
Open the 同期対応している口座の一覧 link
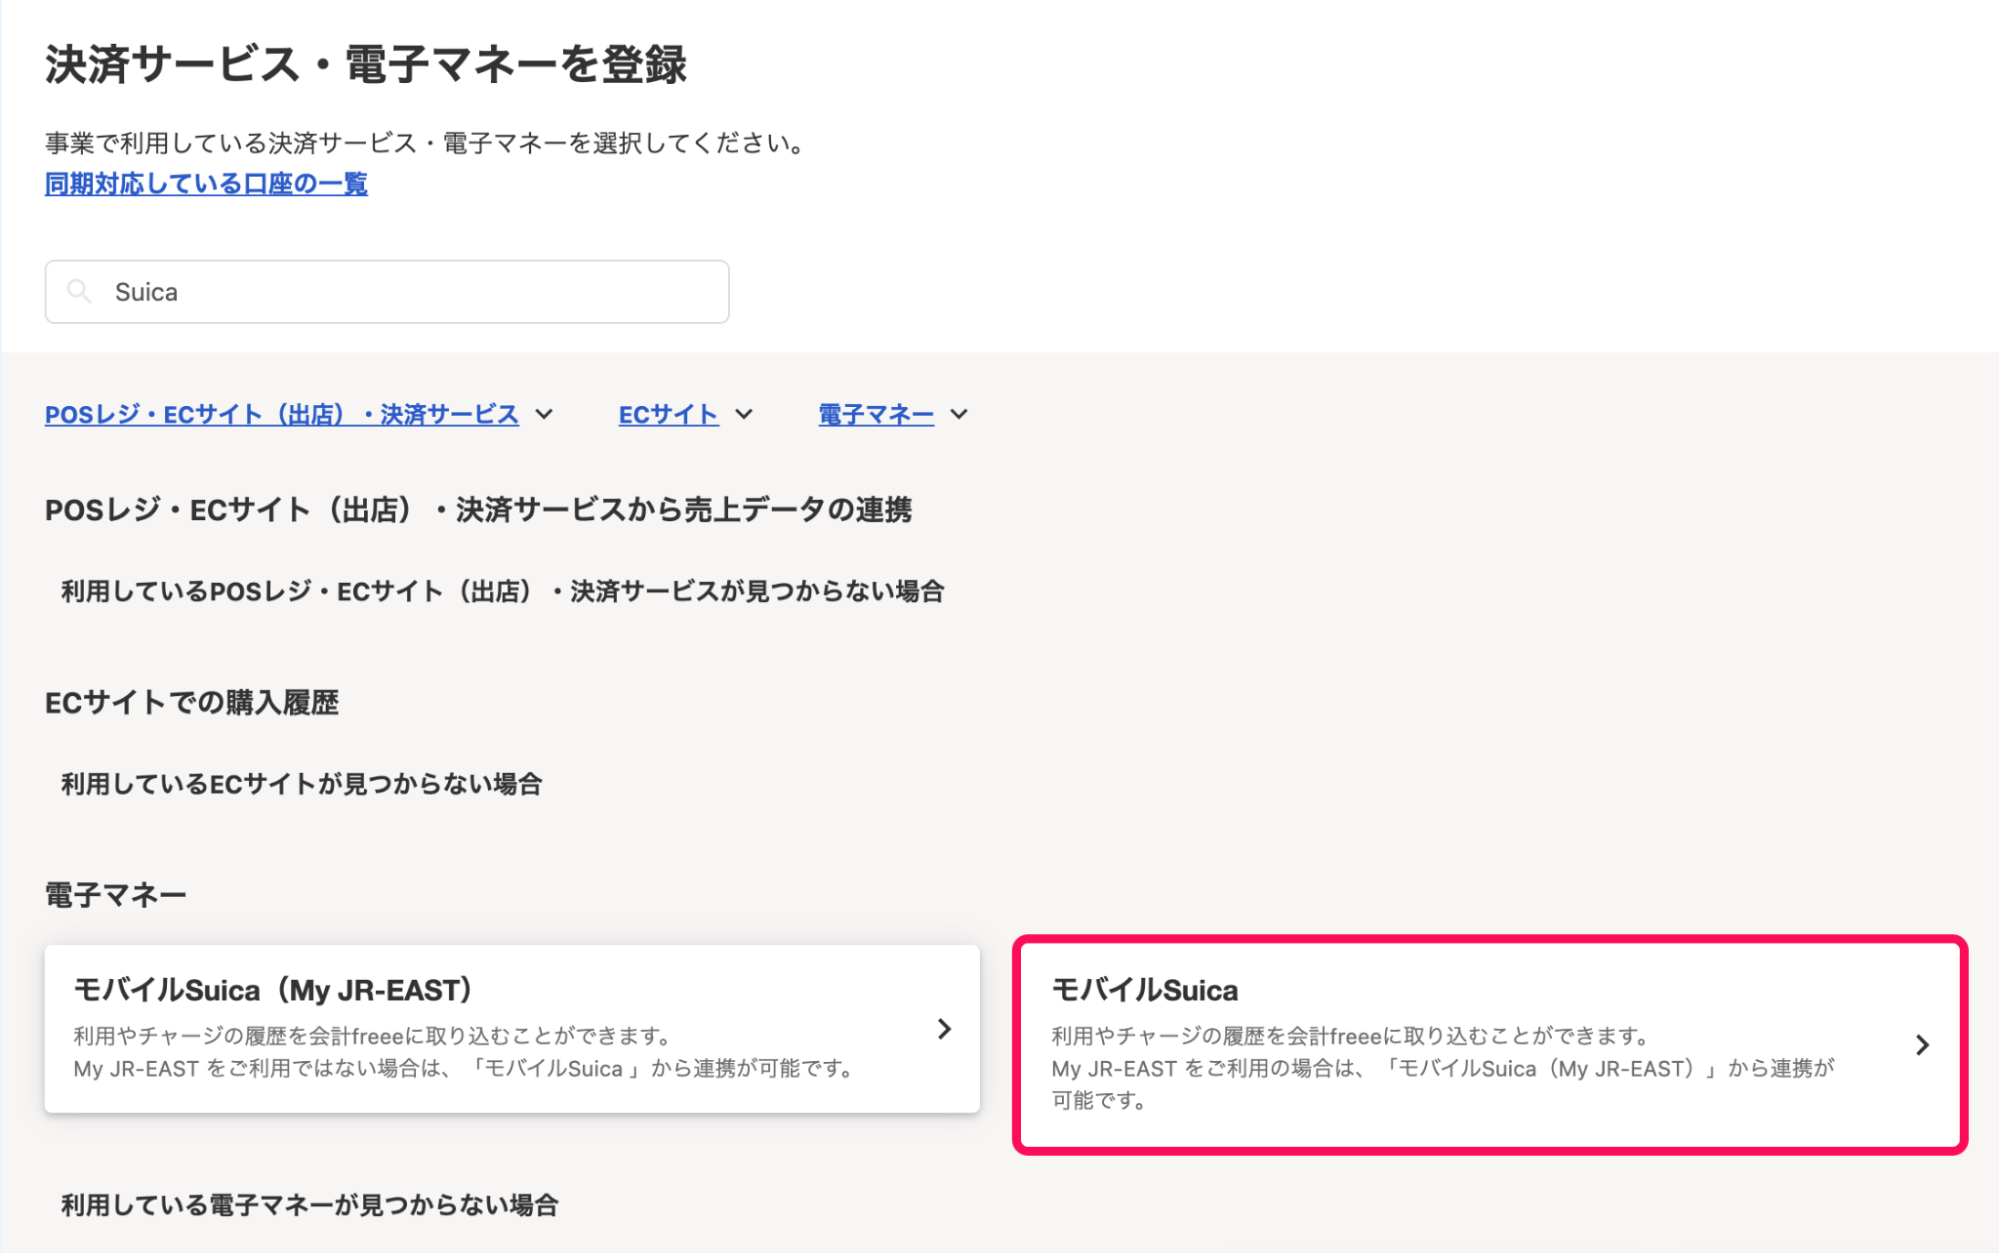click(x=206, y=184)
